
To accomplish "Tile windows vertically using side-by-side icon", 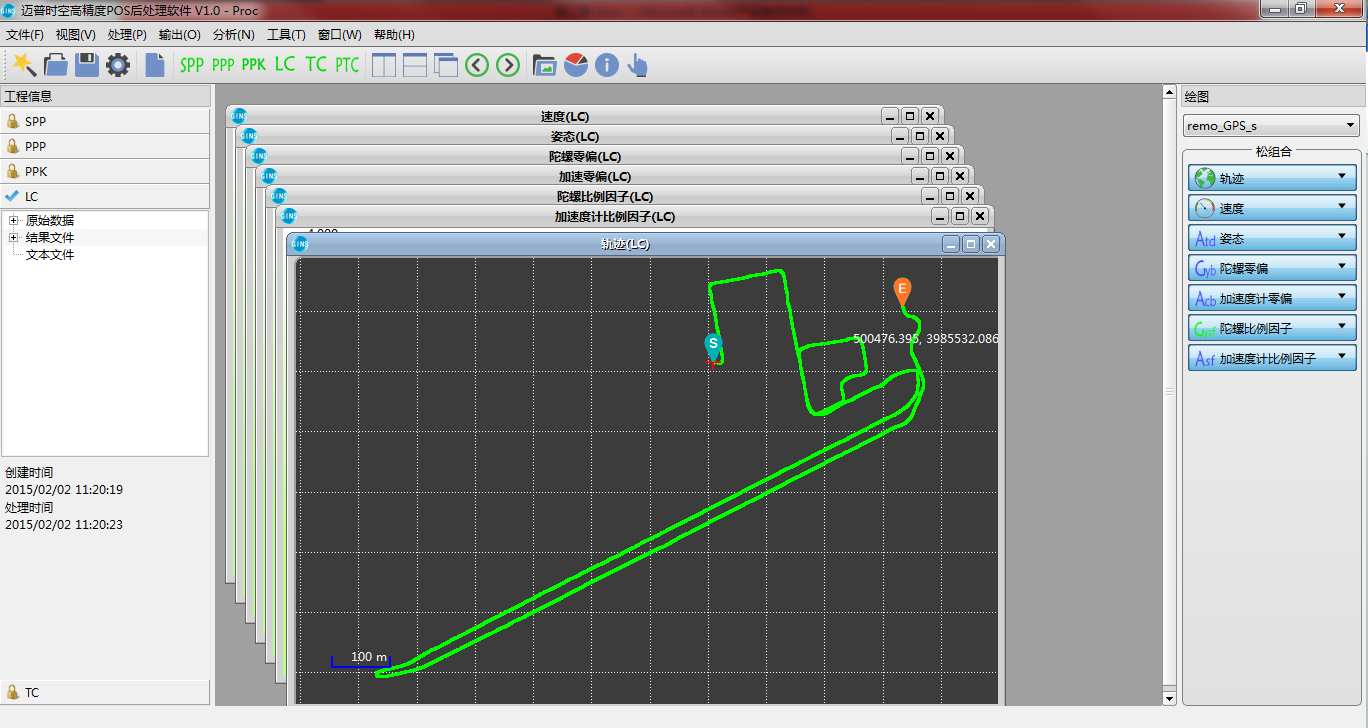I will pyautogui.click(x=384, y=65).
